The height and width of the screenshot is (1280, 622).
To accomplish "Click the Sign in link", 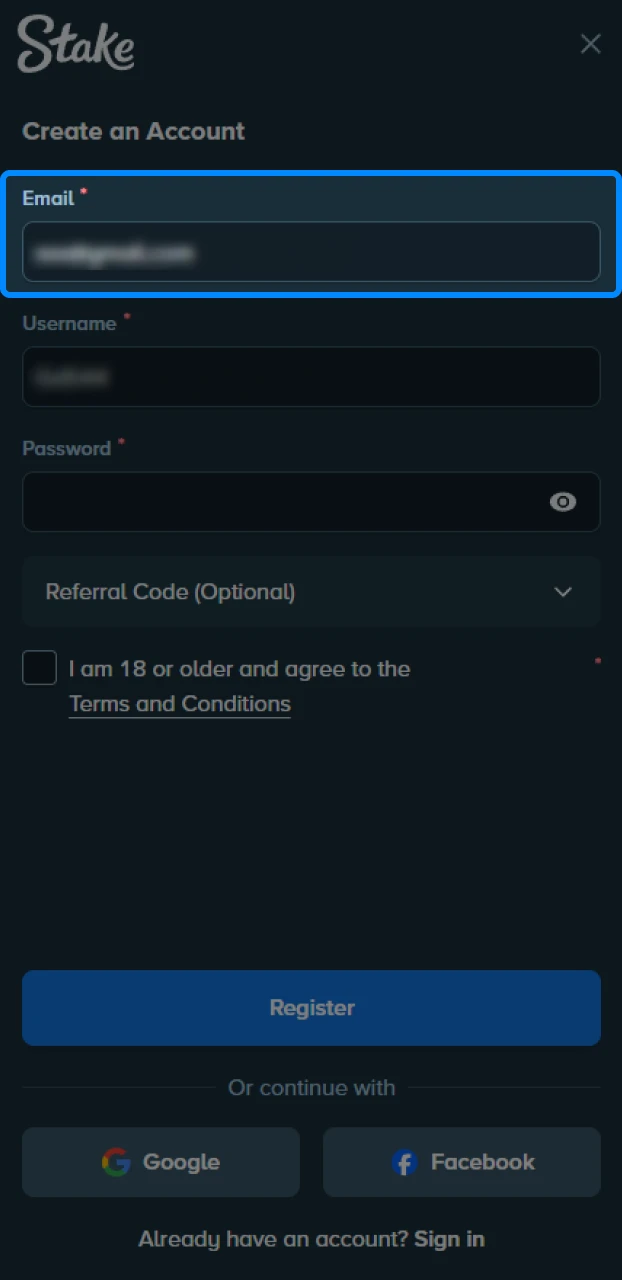I will 448,1239.
